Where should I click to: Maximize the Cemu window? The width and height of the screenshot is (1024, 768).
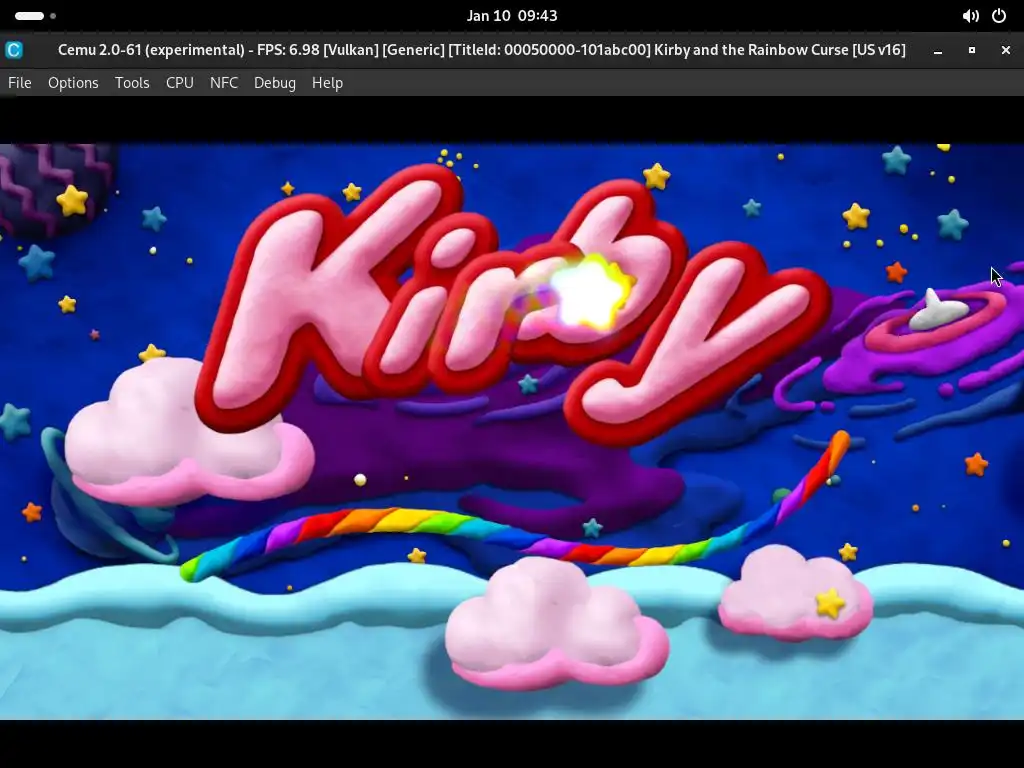coord(972,50)
